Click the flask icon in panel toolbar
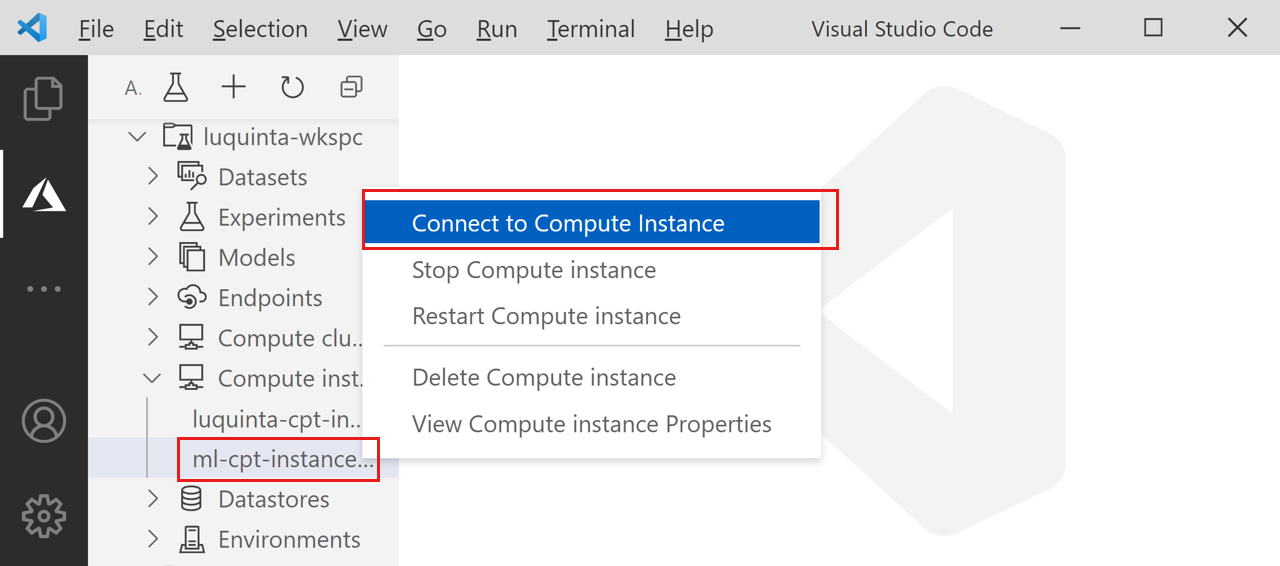 click(176, 87)
